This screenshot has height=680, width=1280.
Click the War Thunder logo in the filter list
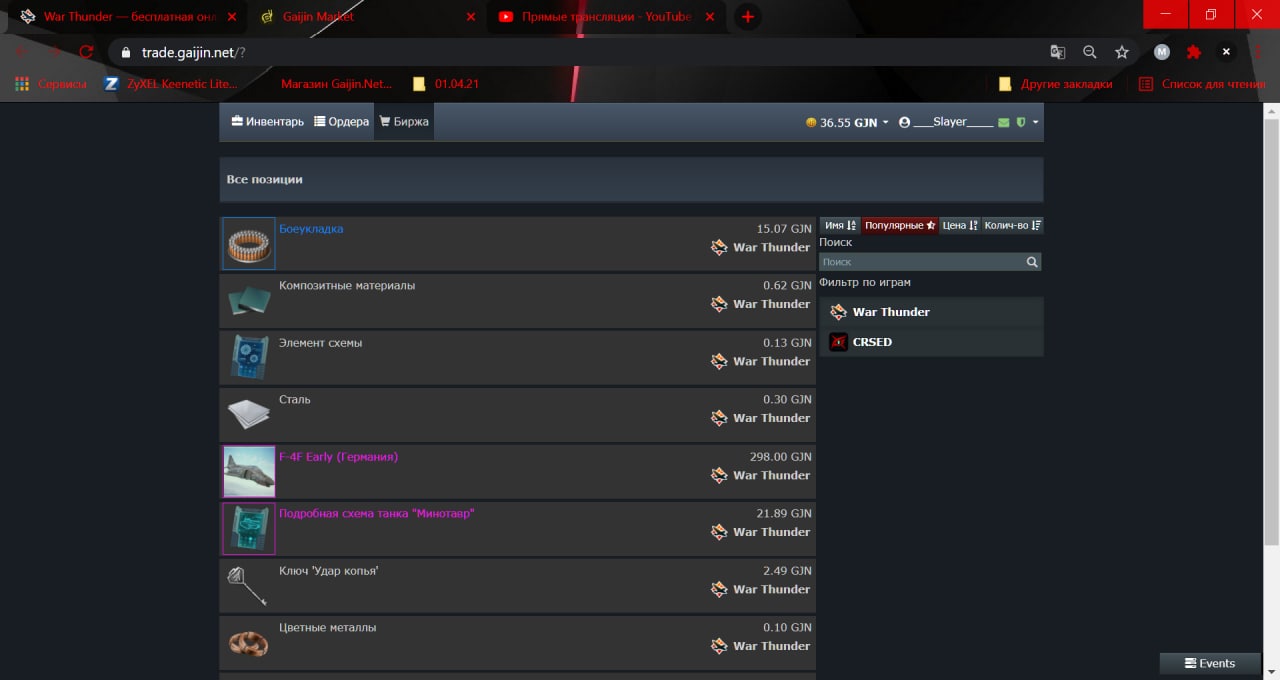838,312
